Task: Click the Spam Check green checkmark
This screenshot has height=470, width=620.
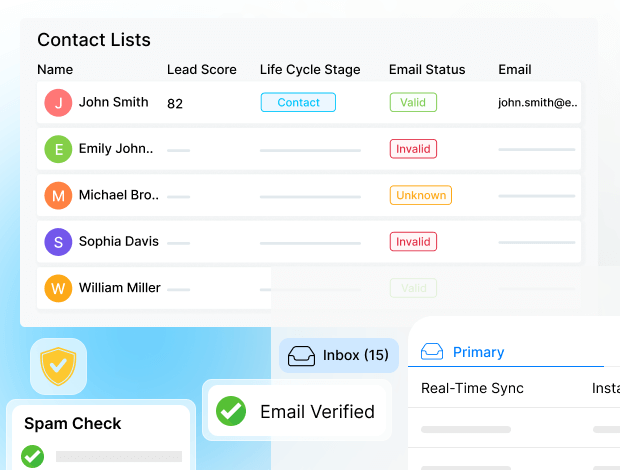Action: [x=33, y=456]
